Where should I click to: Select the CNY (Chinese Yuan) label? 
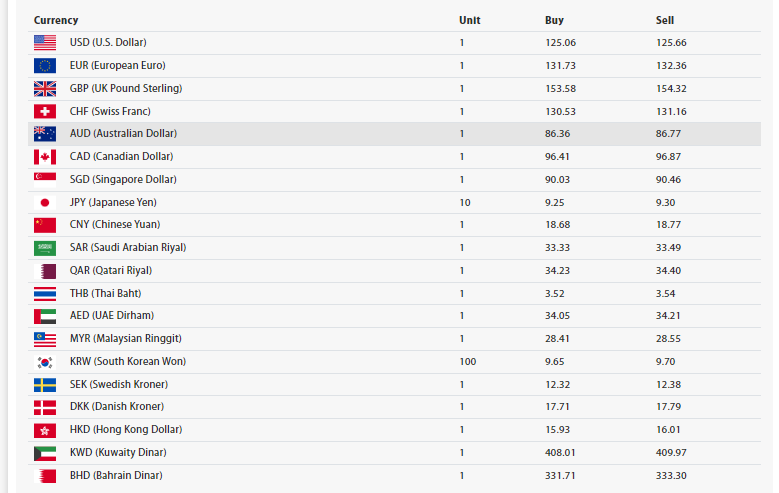[x=114, y=225]
